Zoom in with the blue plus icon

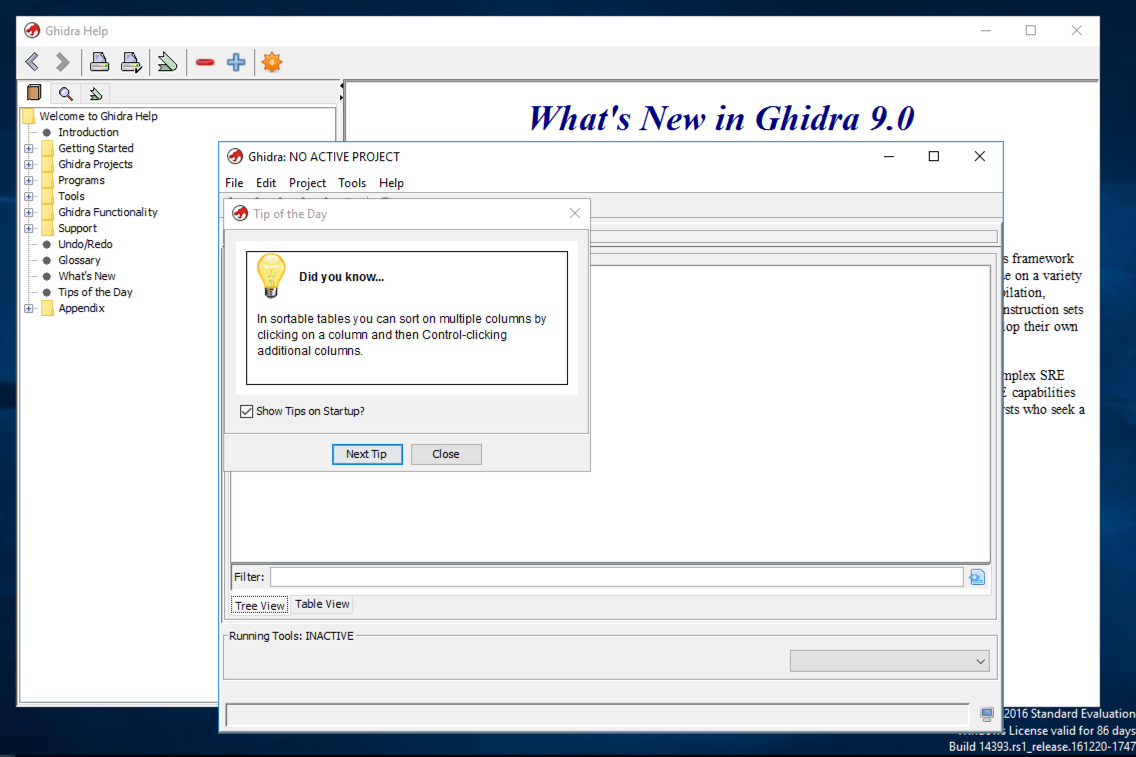(x=236, y=62)
